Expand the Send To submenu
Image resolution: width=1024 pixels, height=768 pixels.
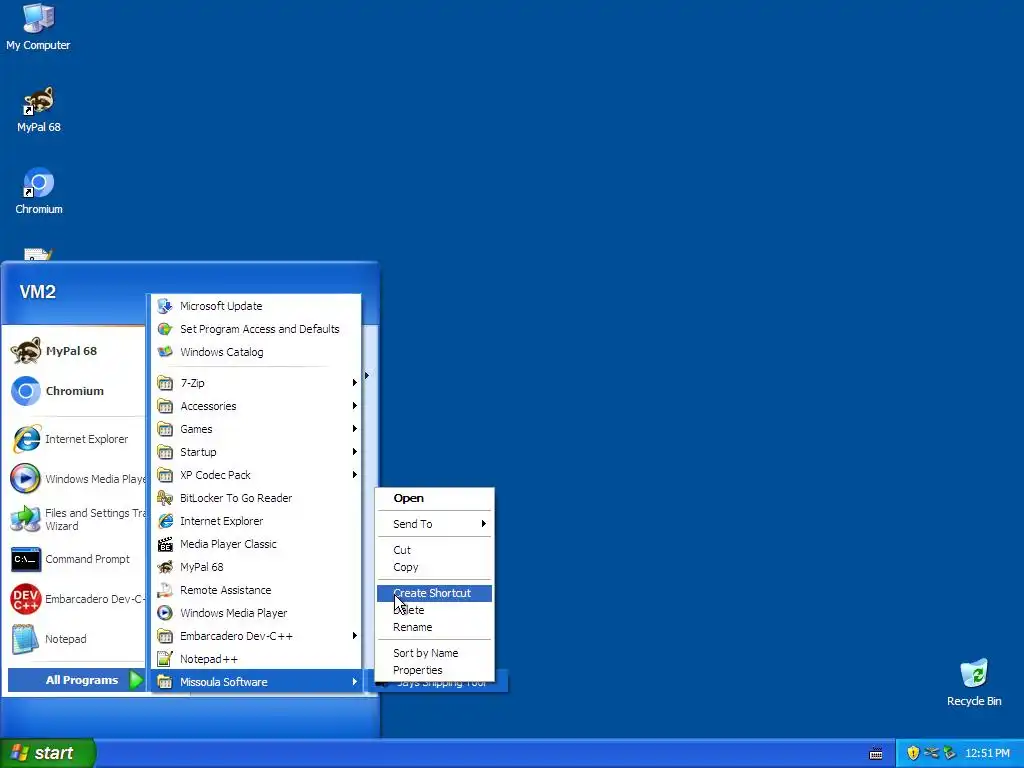coord(434,524)
